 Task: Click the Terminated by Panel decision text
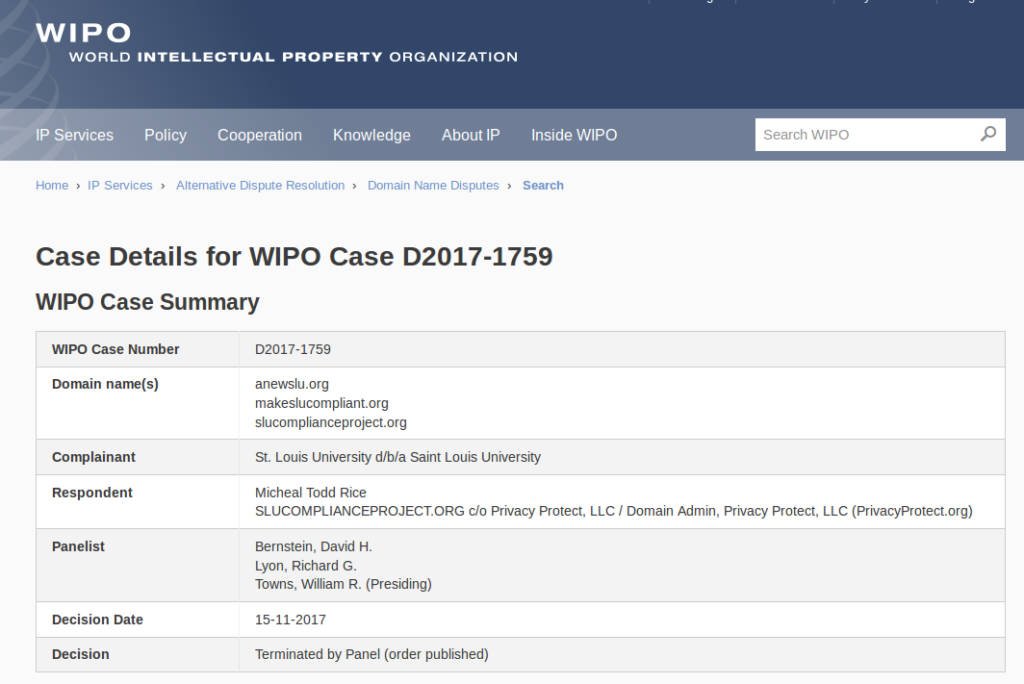(371, 654)
